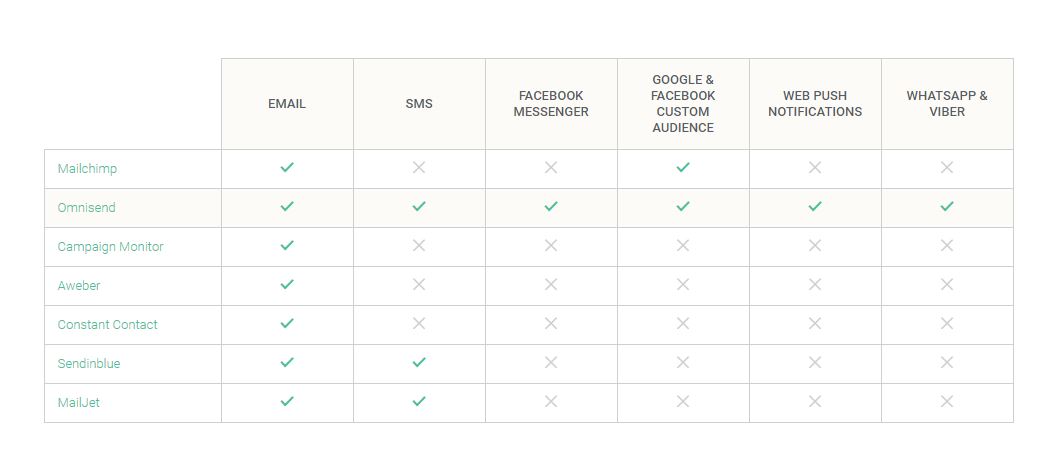Click Campaign Monitor's Facebook Messenger cross icon
The width and height of the screenshot is (1059, 467).
pos(551,246)
